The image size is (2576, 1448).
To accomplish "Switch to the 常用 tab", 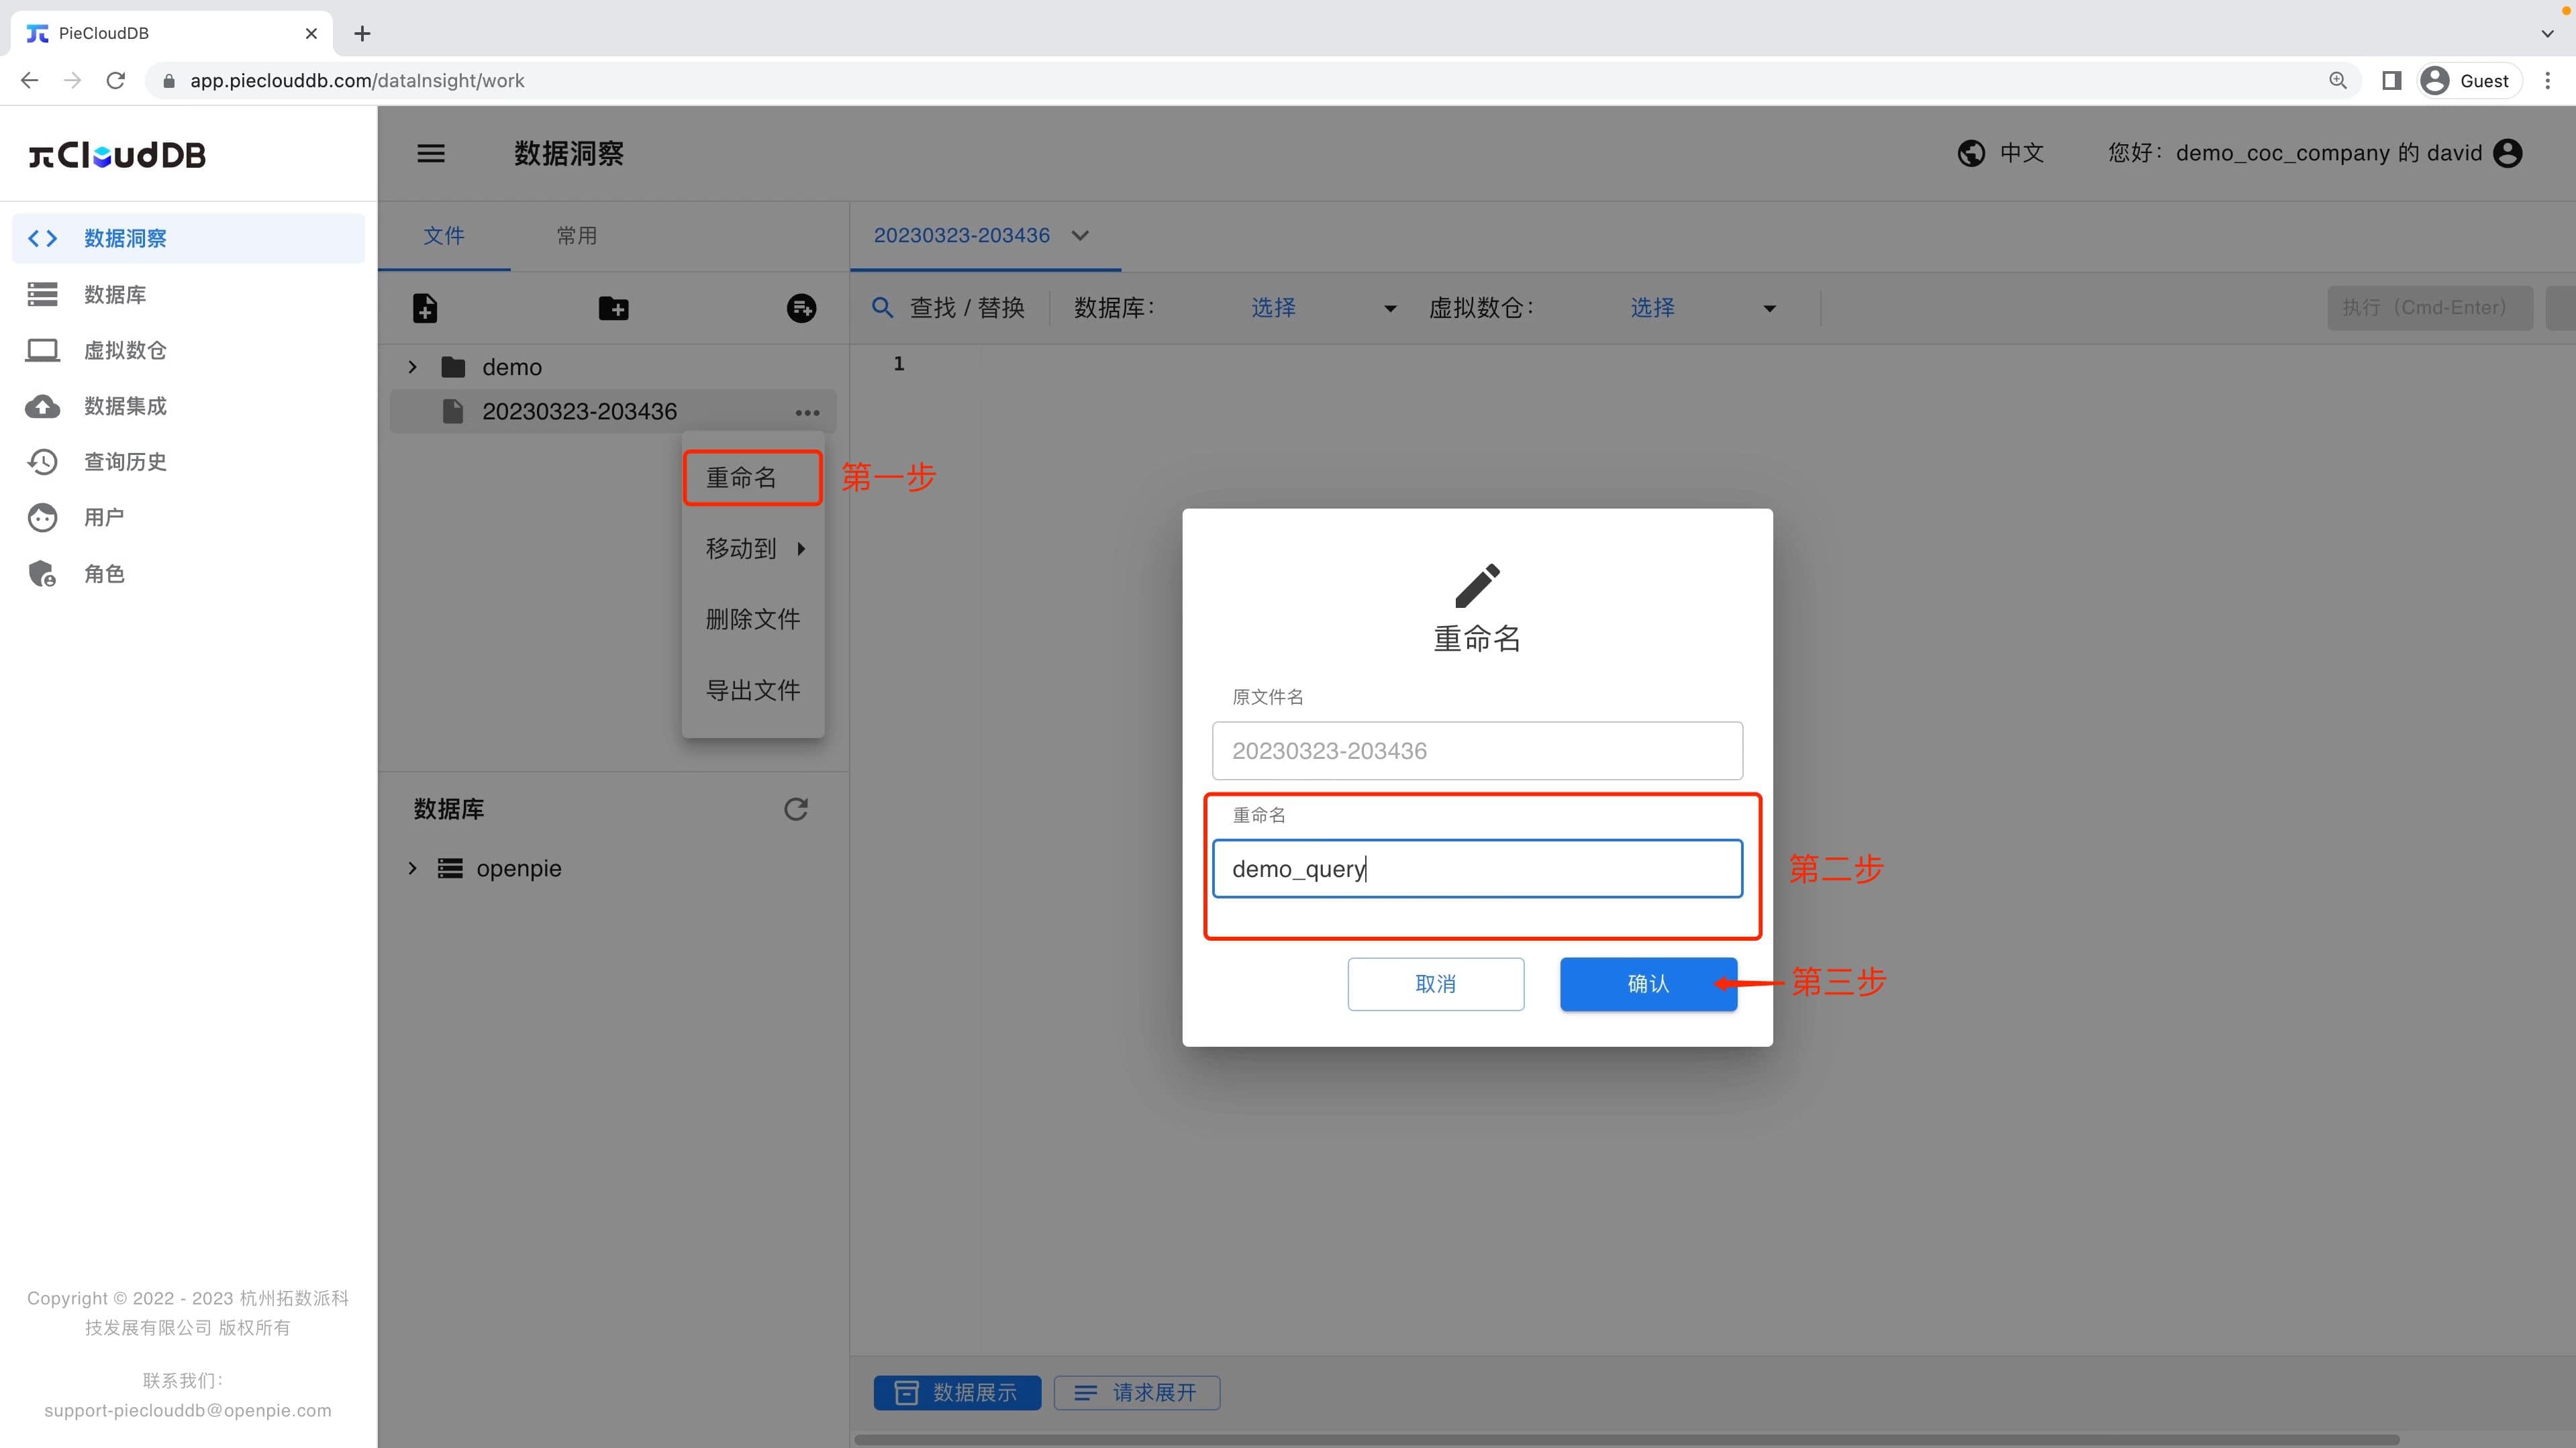I will click(x=577, y=236).
